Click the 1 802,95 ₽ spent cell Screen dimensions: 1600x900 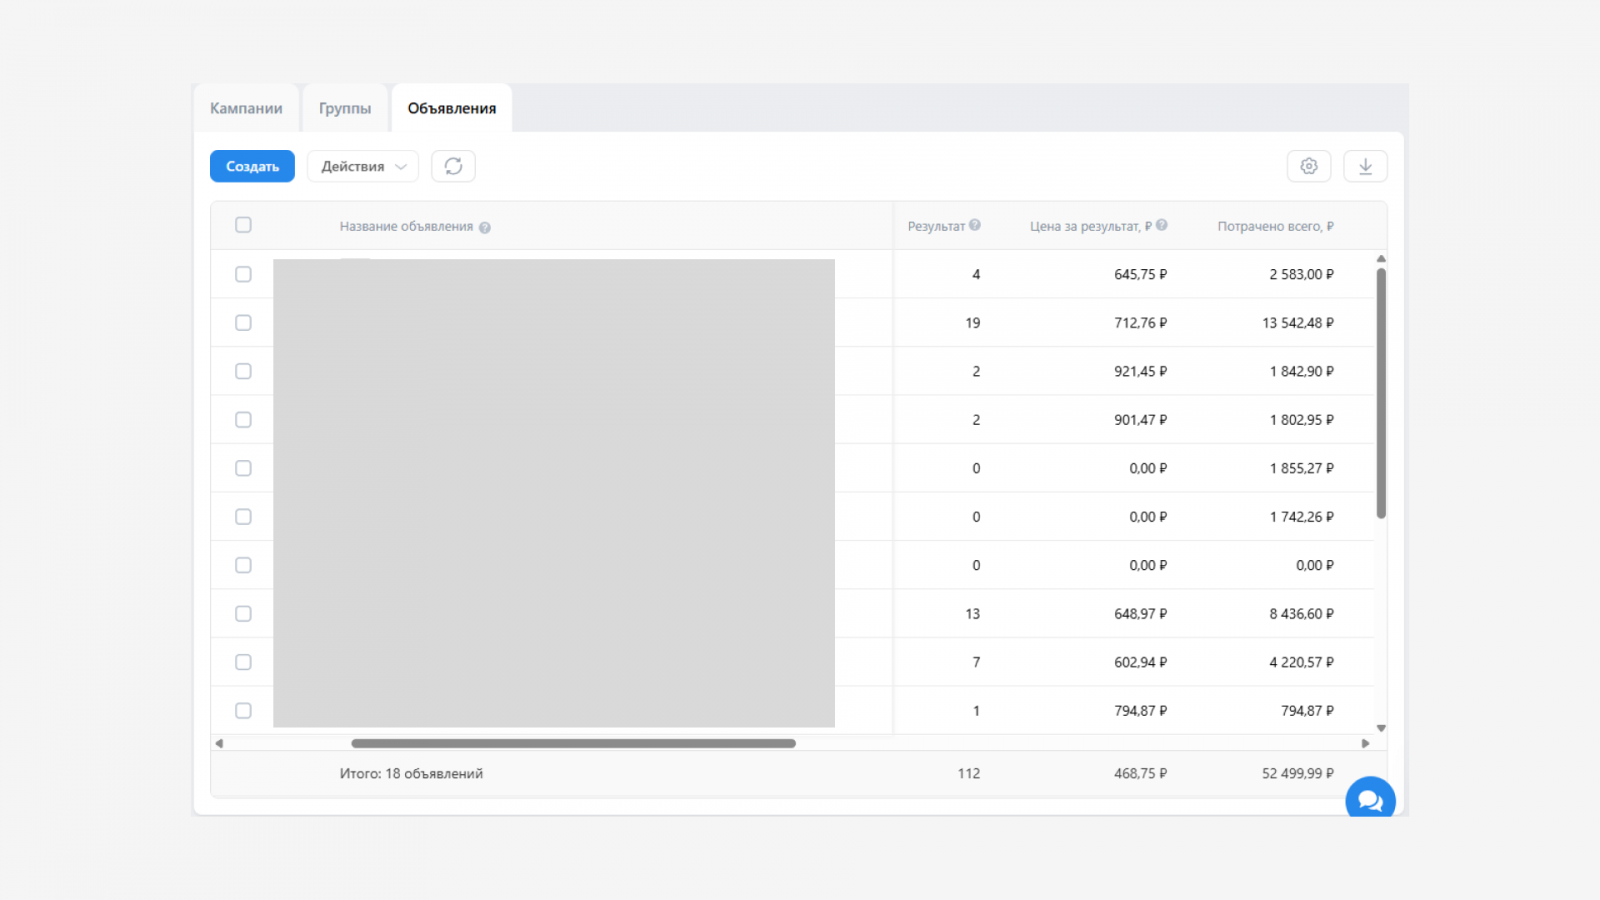(1301, 420)
